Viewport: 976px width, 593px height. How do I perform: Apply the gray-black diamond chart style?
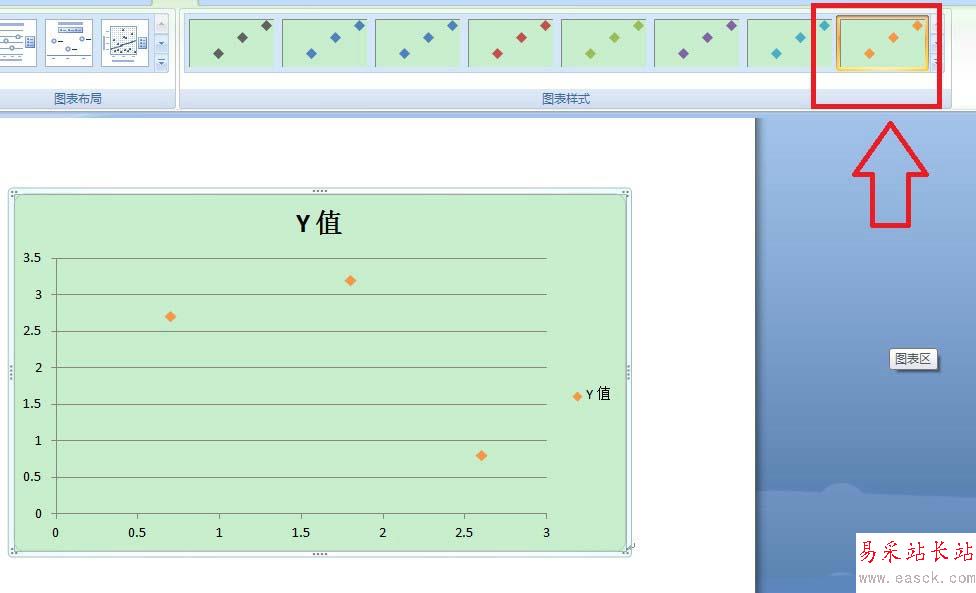[x=231, y=42]
